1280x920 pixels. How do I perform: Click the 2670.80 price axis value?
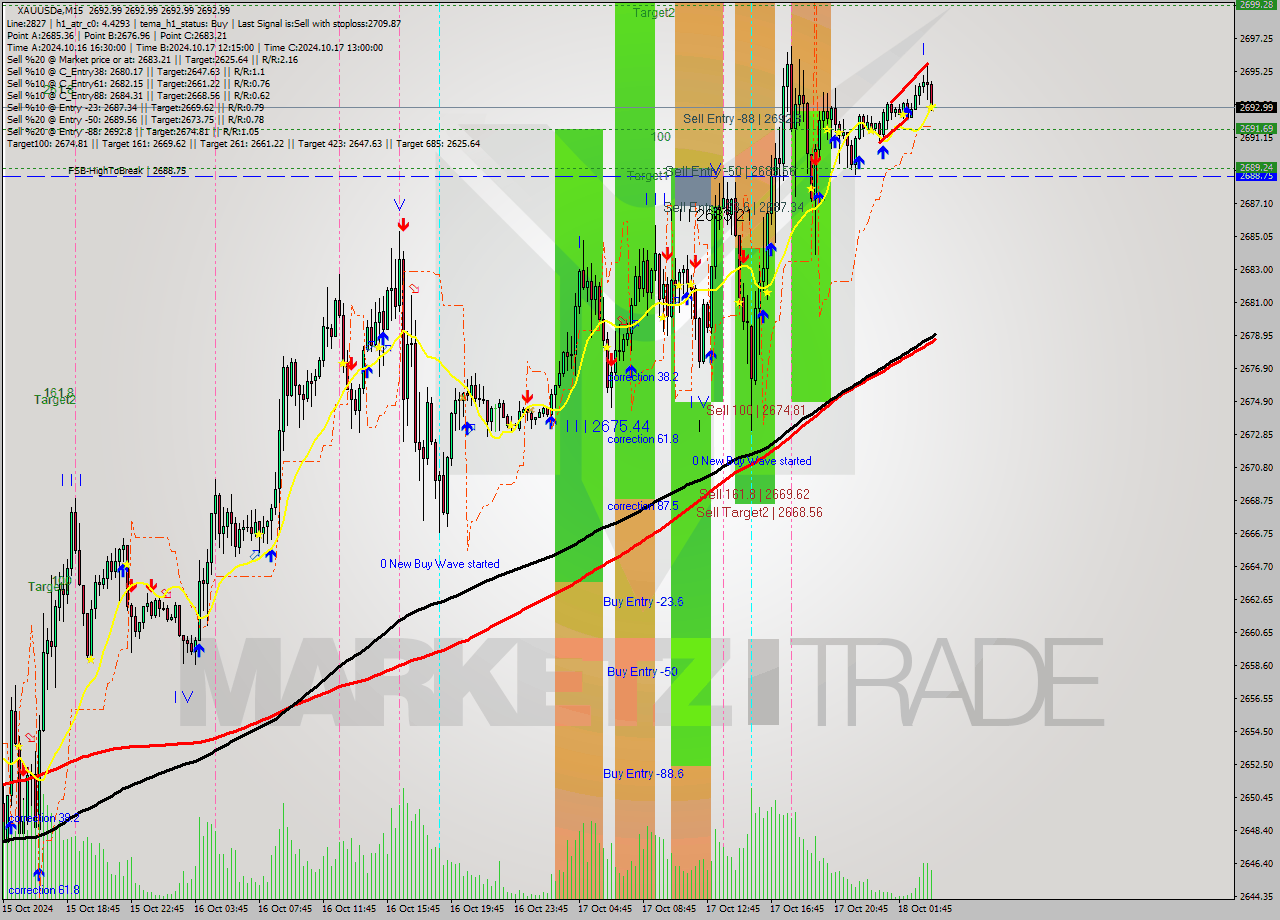[x=1255, y=467]
